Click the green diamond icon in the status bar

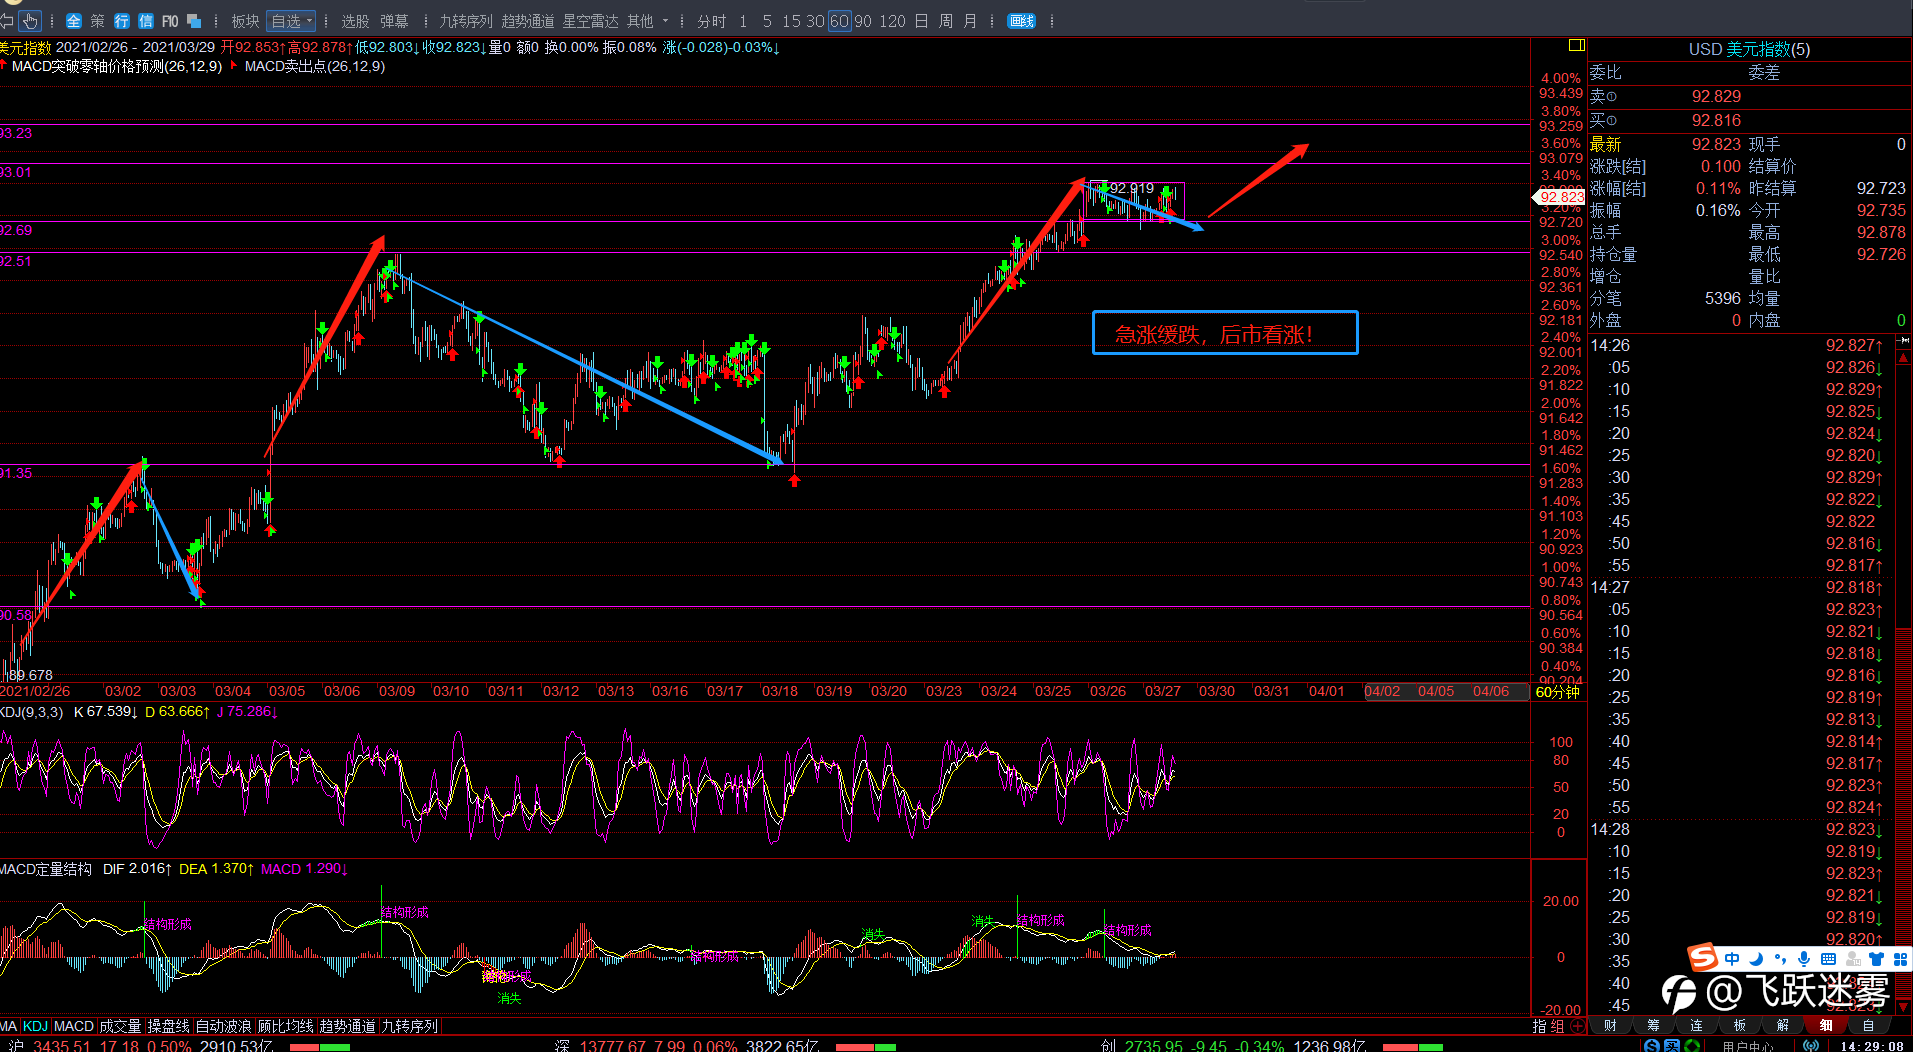[x=1691, y=1046]
